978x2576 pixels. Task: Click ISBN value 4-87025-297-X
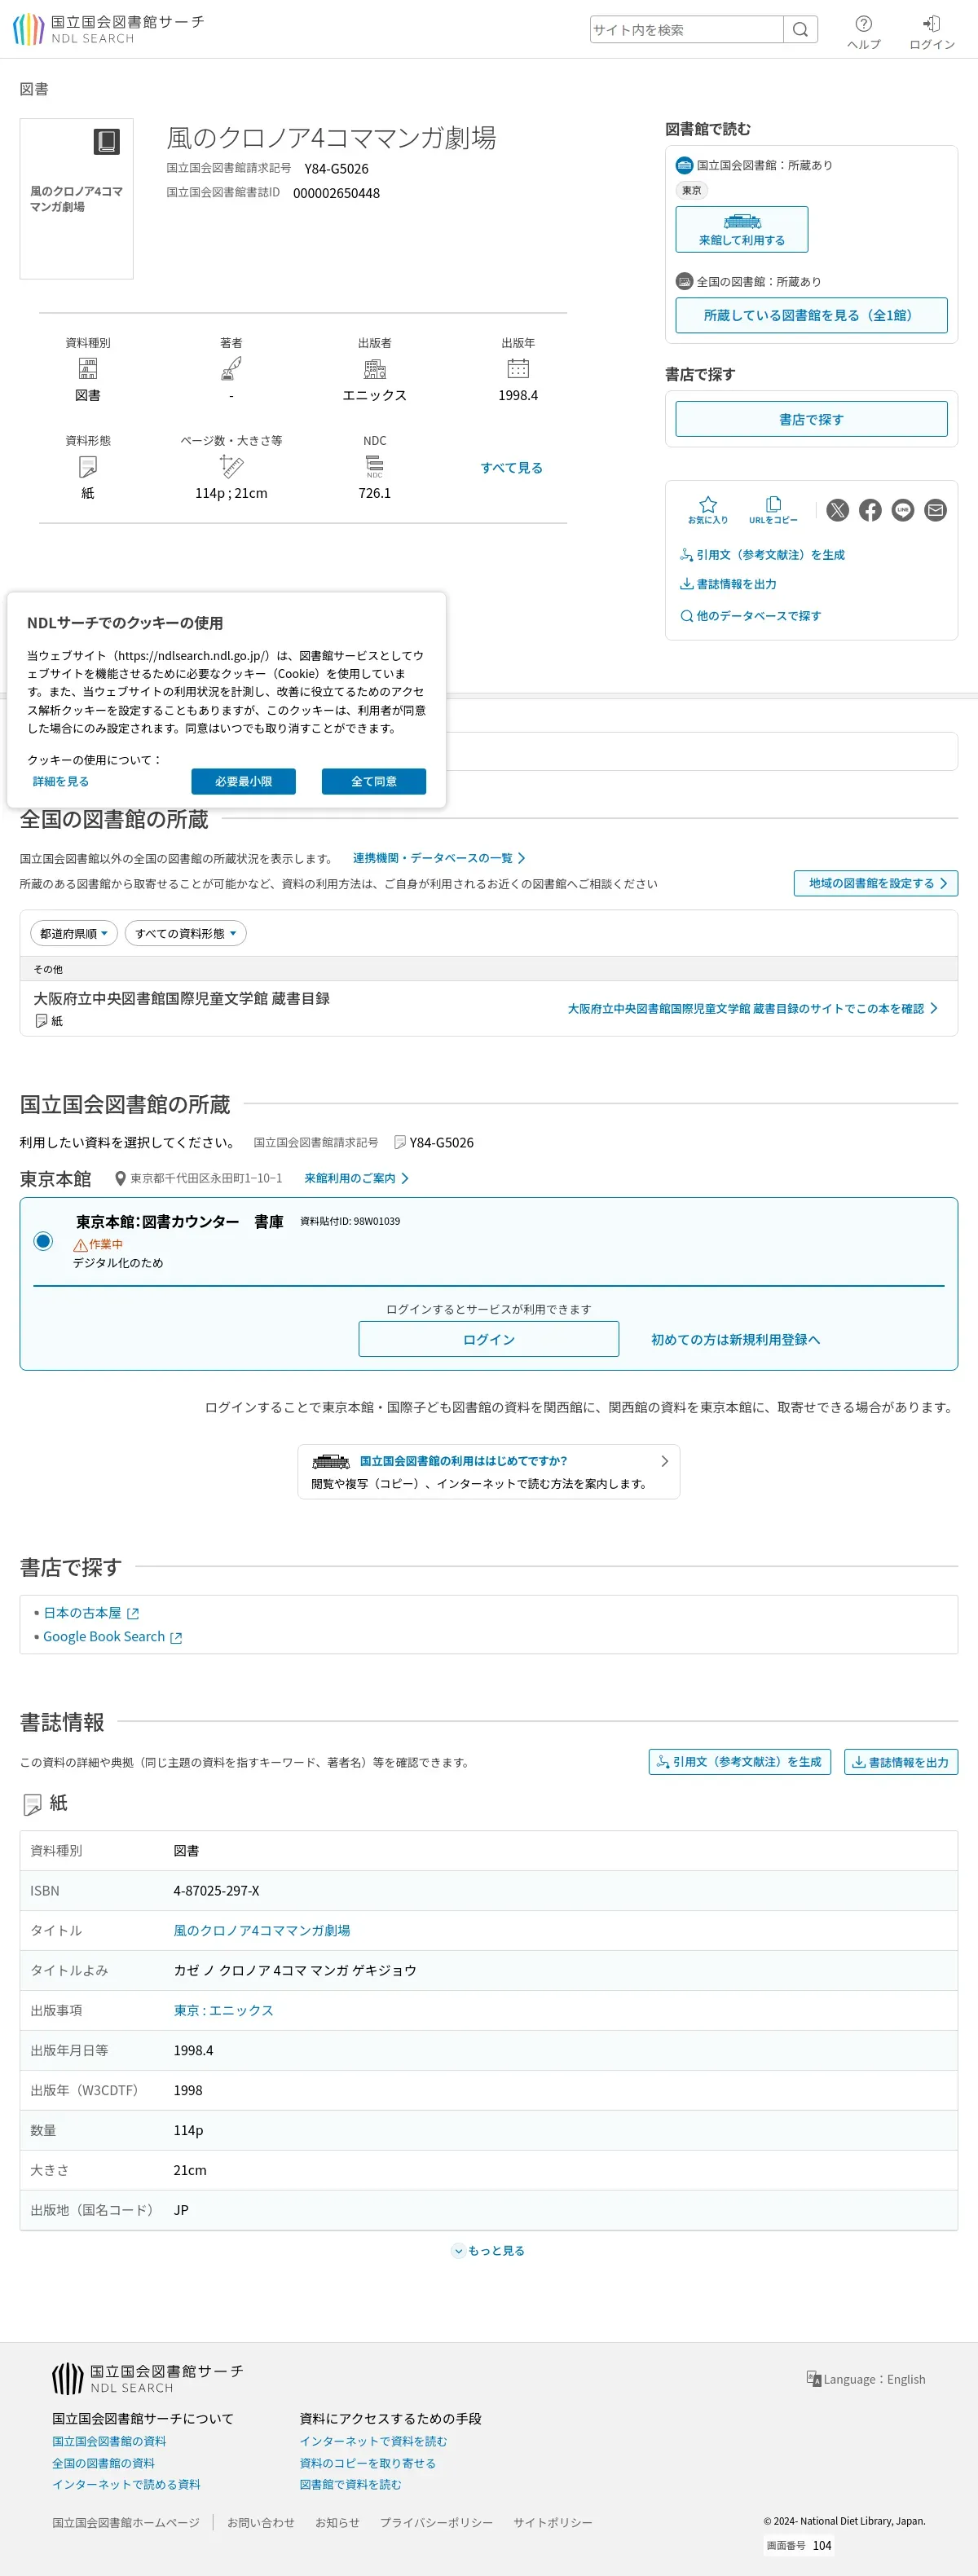click(216, 1891)
